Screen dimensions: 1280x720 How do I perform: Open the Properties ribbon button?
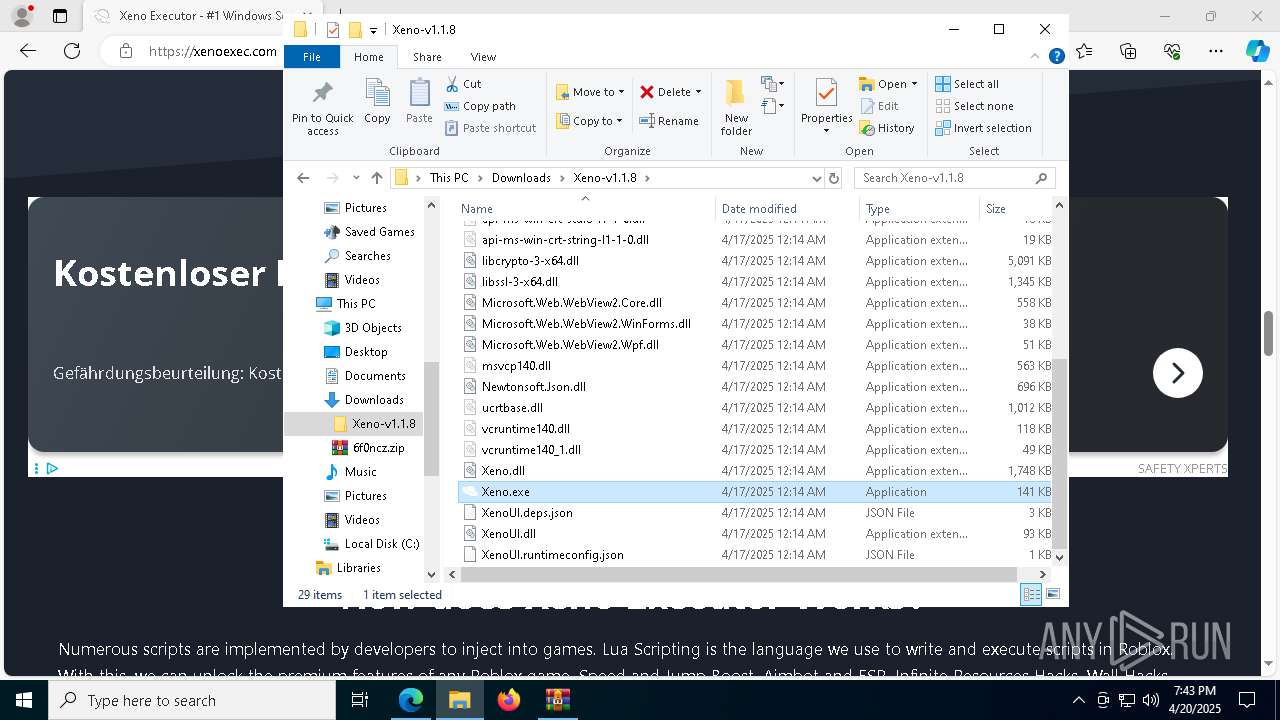click(x=826, y=106)
